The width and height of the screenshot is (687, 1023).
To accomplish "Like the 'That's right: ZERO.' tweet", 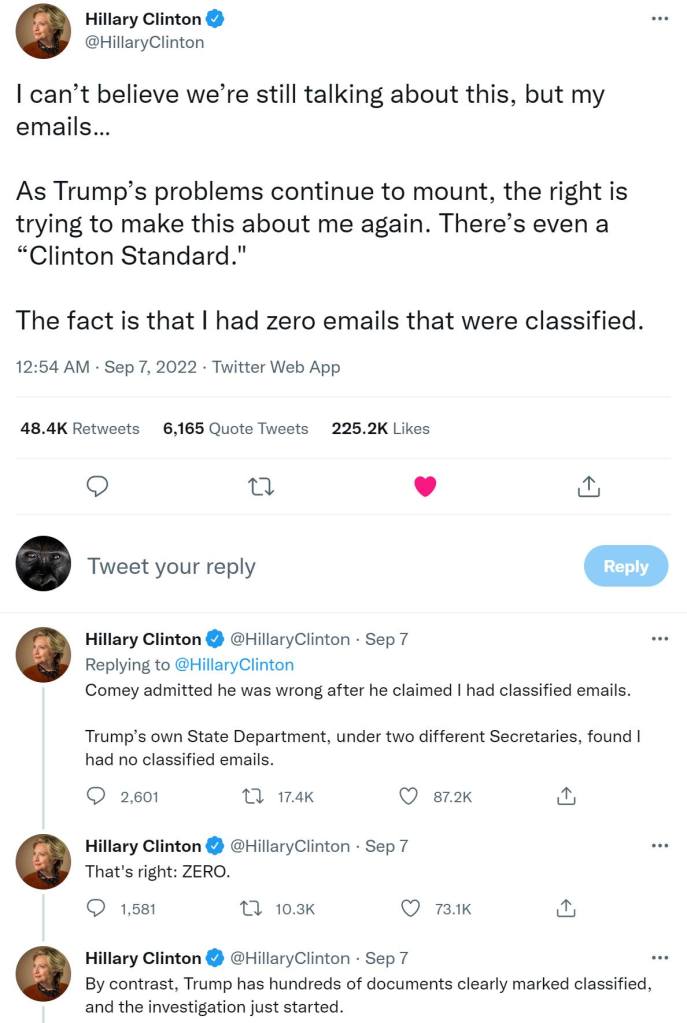I will click(x=408, y=908).
